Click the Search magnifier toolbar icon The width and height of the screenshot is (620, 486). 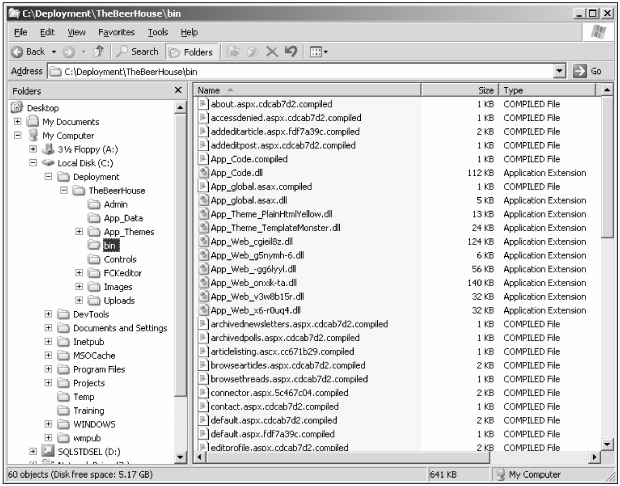pos(123,51)
